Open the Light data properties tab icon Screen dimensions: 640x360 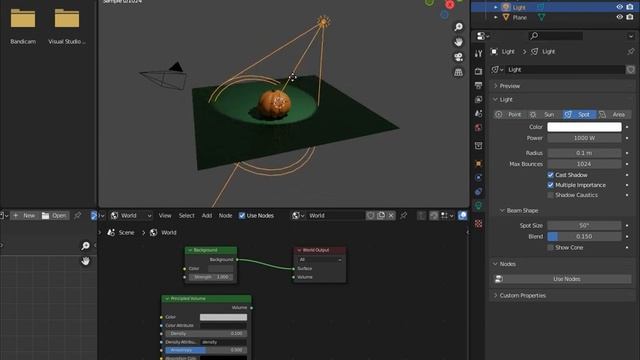tap(478, 206)
